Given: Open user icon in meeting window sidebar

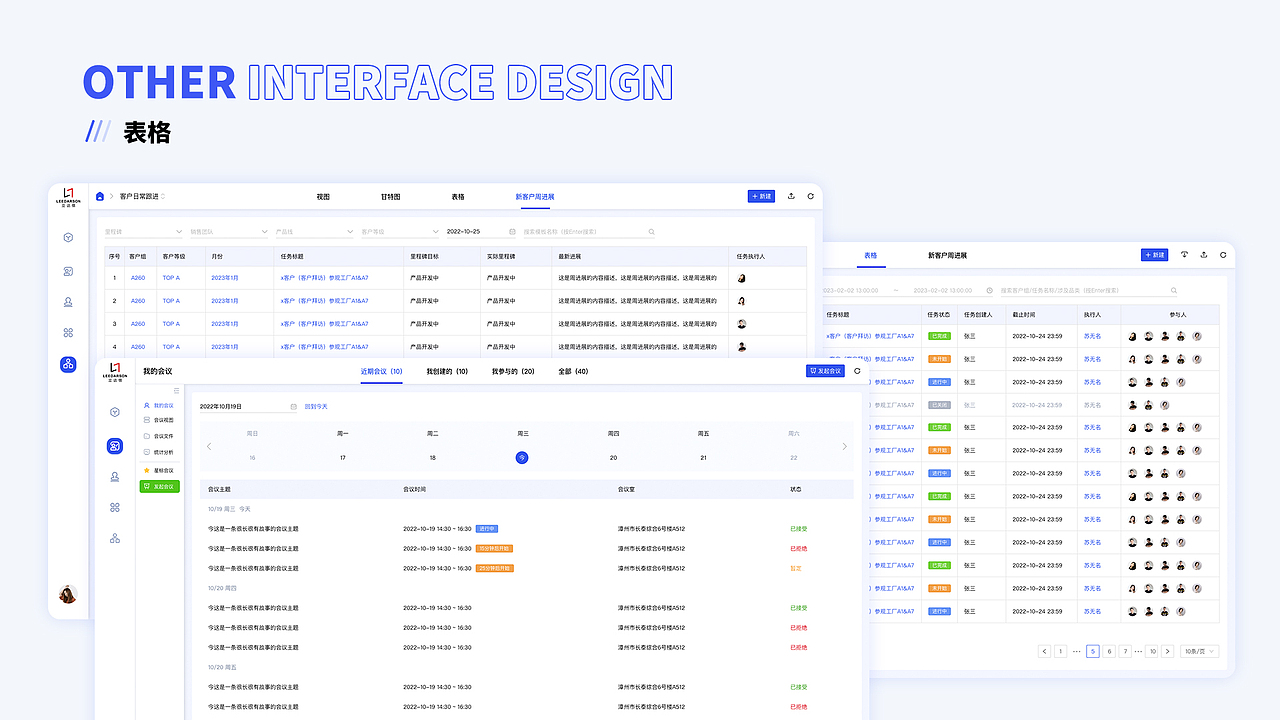Looking at the screenshot, I should point(115,477).
